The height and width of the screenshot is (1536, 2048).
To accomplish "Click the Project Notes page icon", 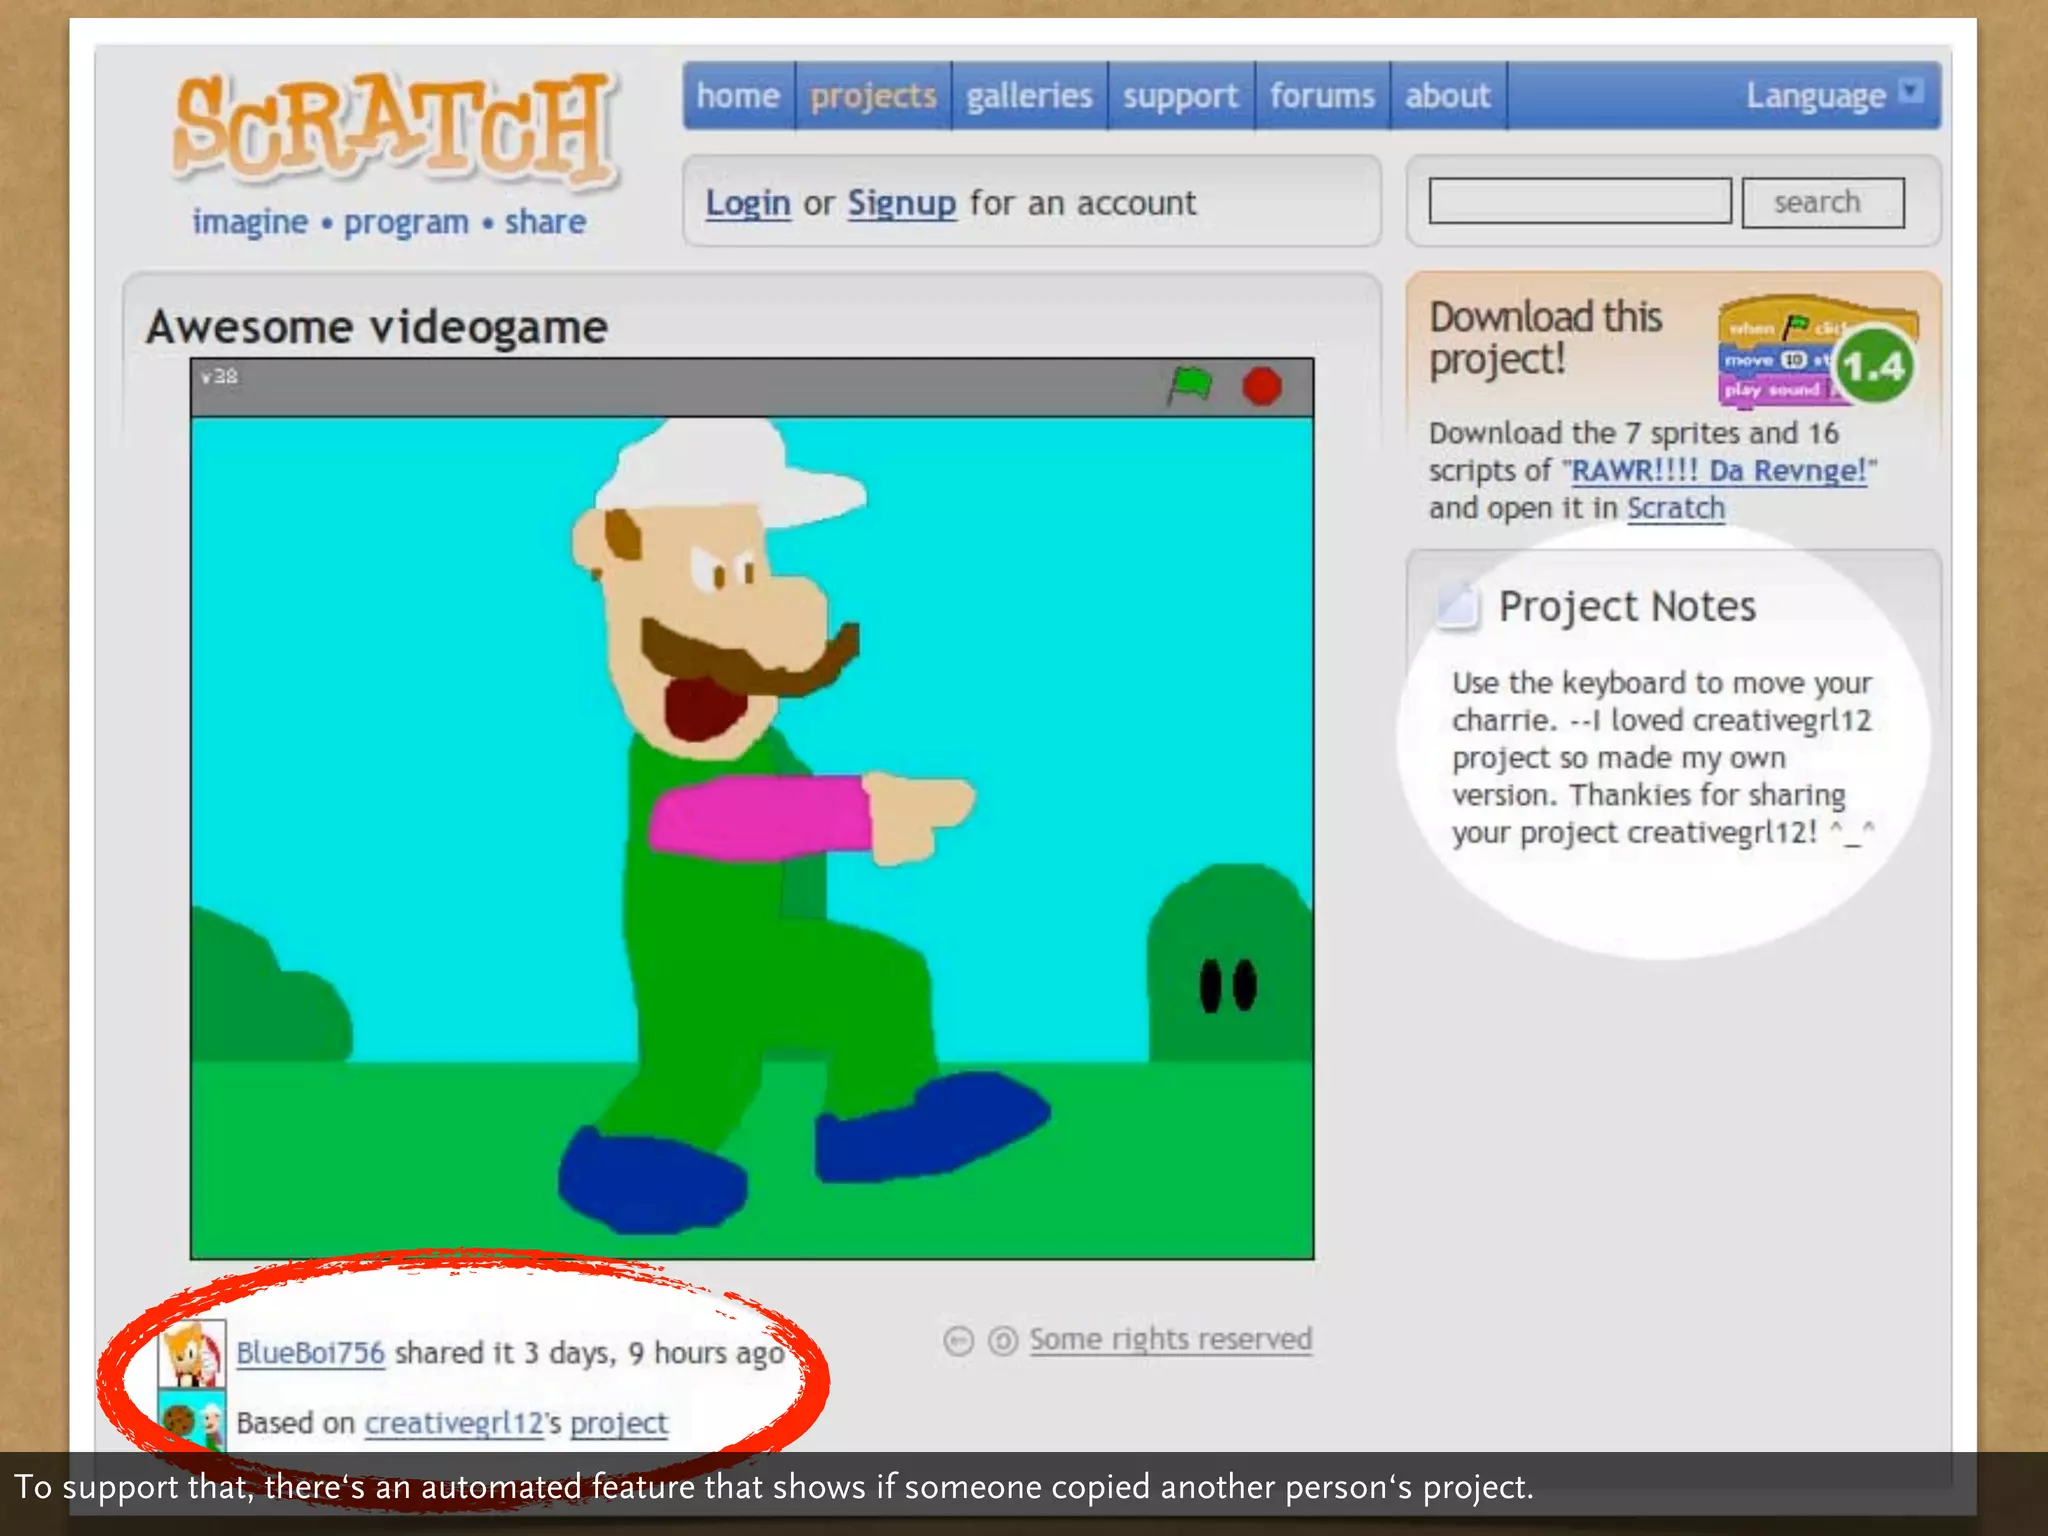I will pos(1456,605).
